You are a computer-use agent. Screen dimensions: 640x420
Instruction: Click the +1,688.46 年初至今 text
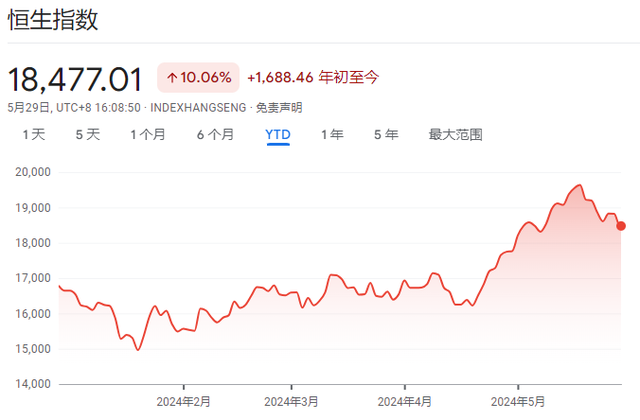[x=313, y=77]
